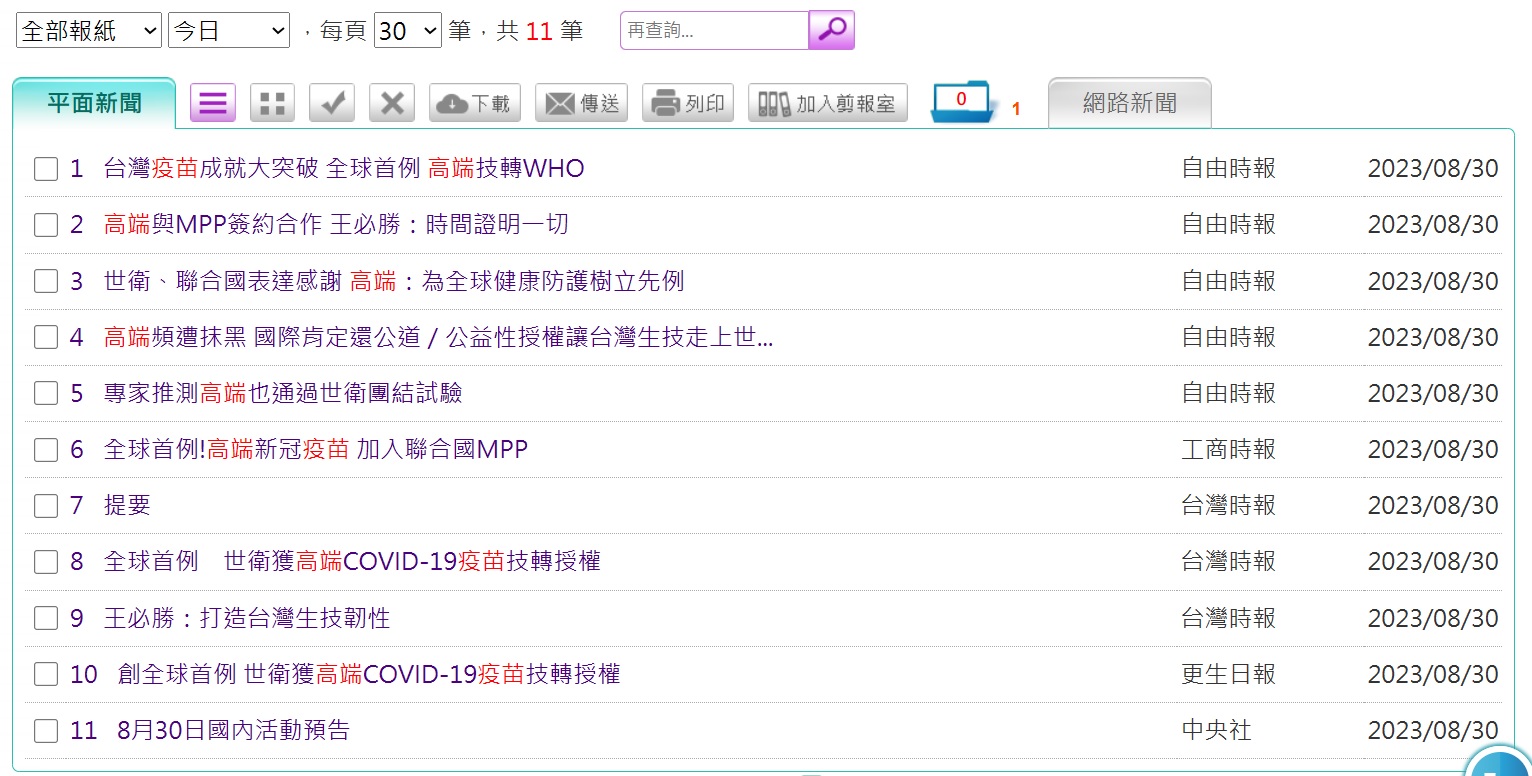This screenshot has width=1532, height=776.
Task: Open the 全部報紙 newspaper dropdown
Action: (x=89, y=31)
